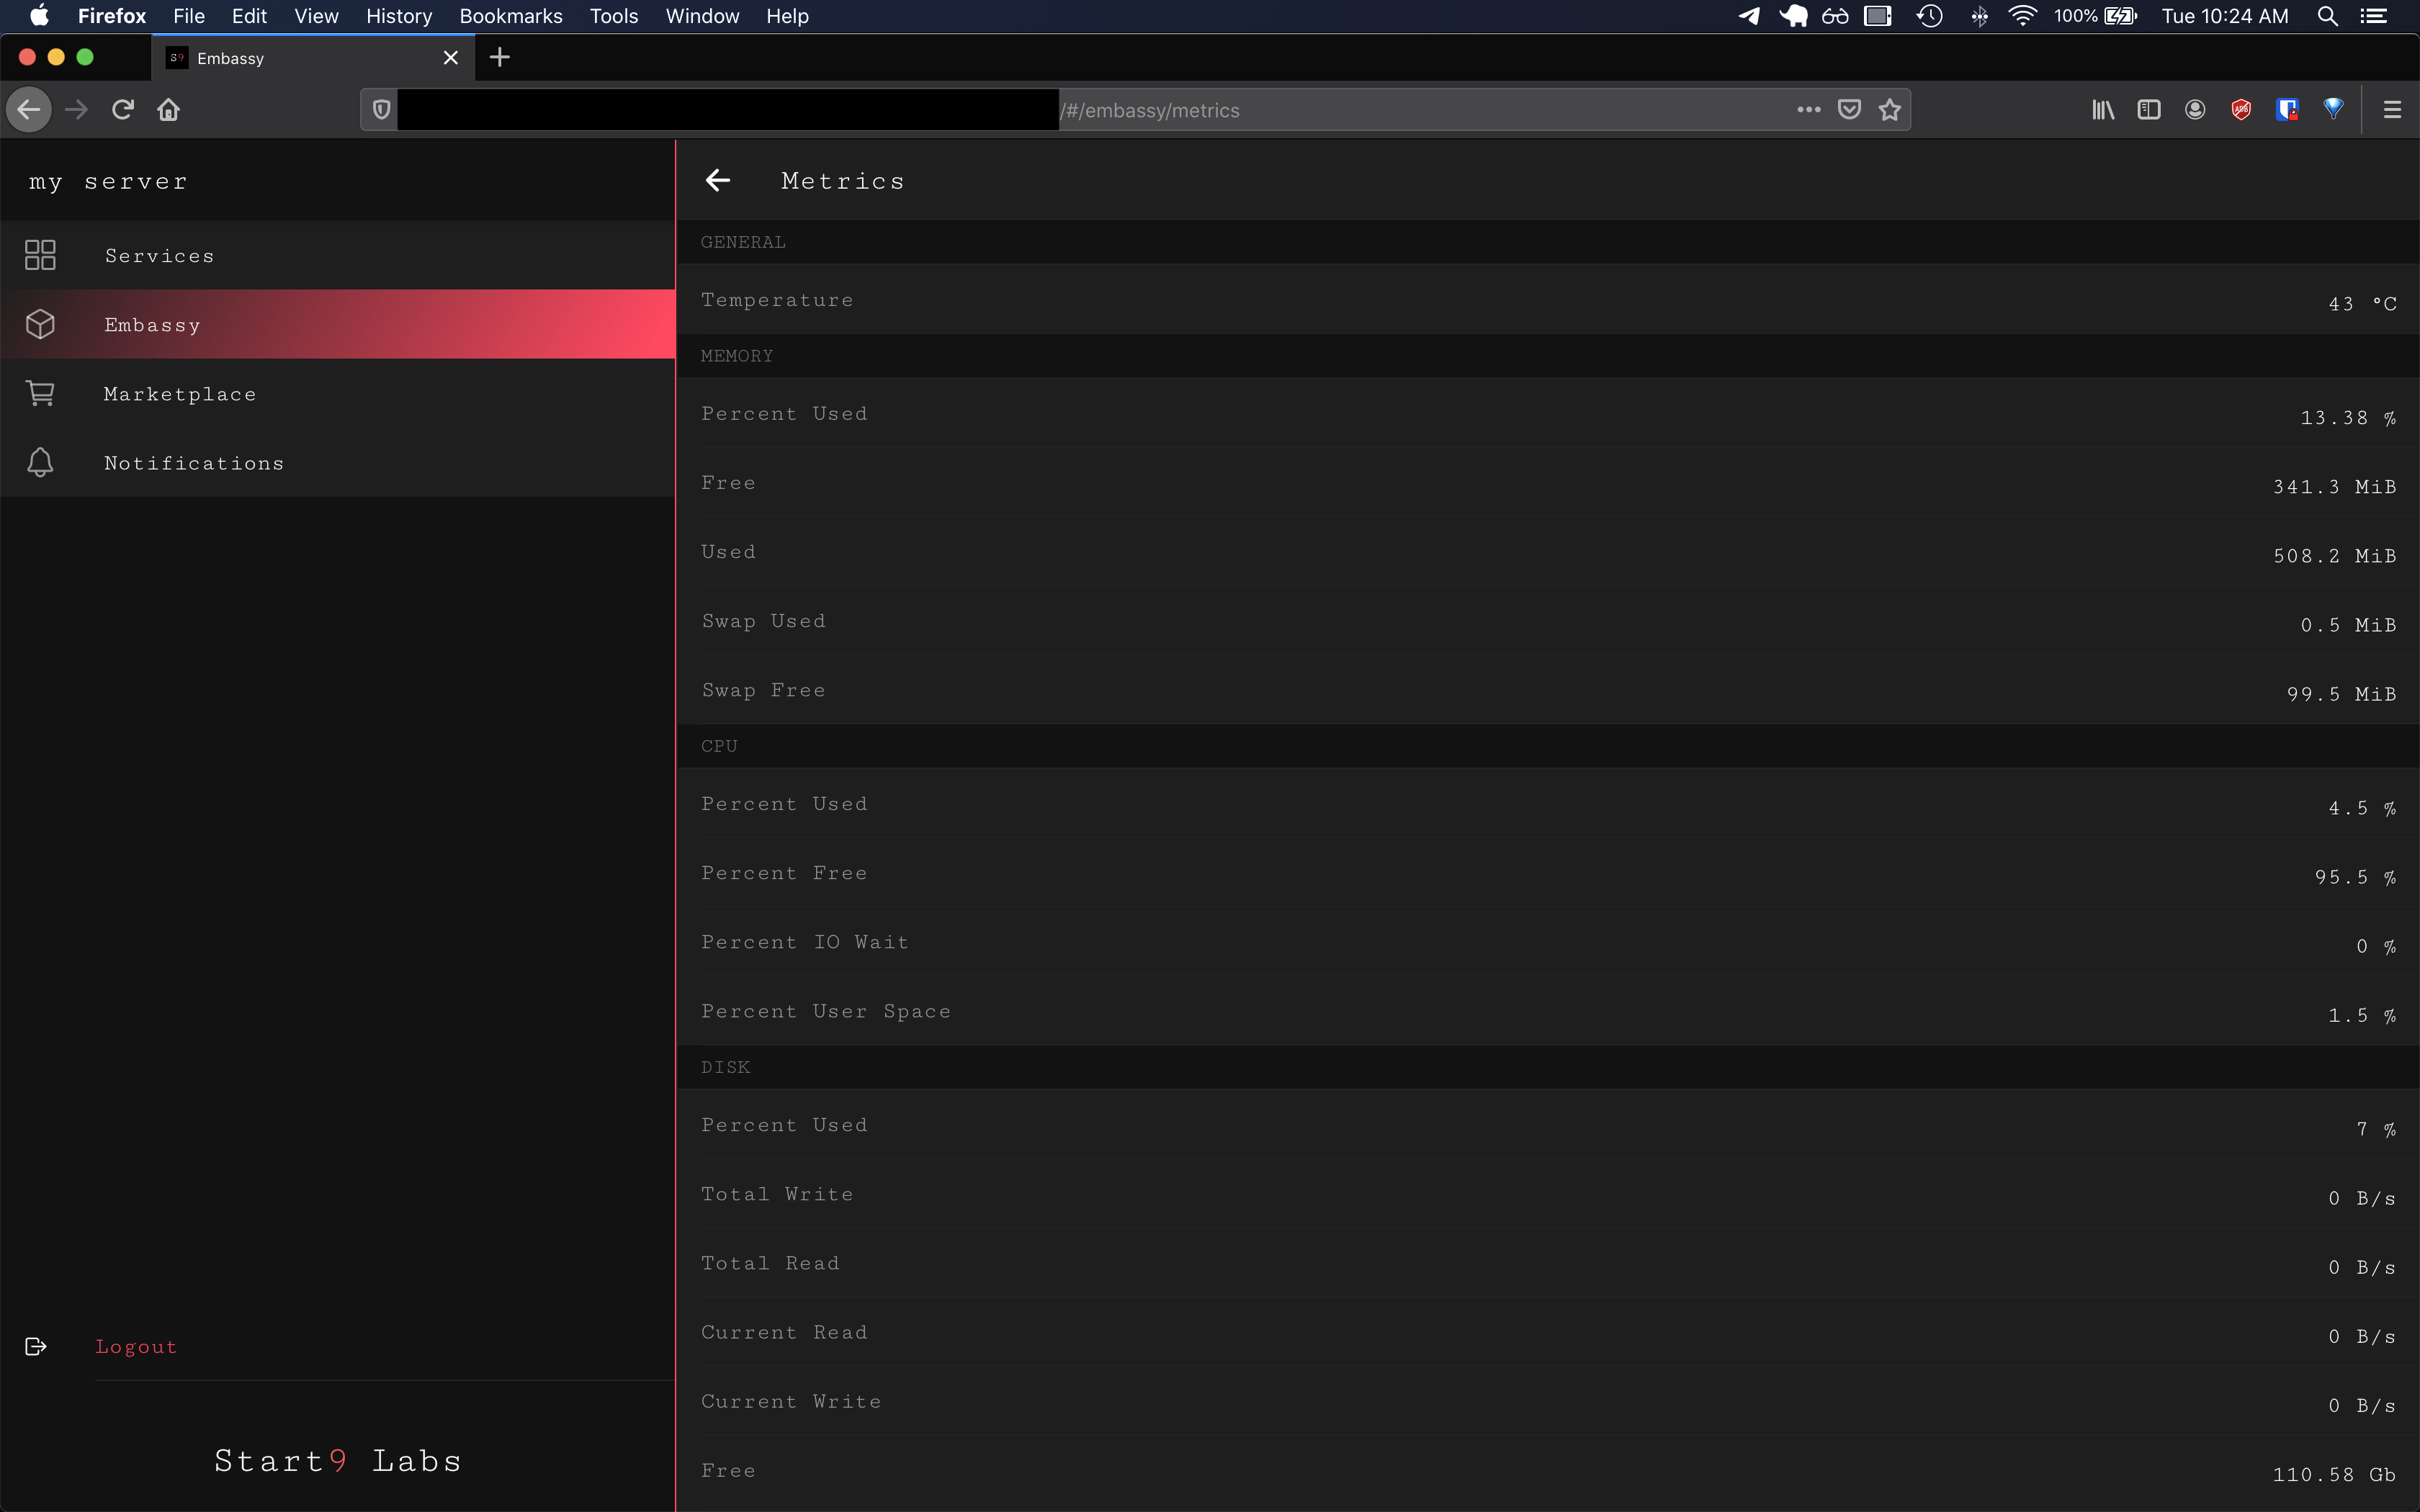Select the Marketplace cart icon

(40, 394)
